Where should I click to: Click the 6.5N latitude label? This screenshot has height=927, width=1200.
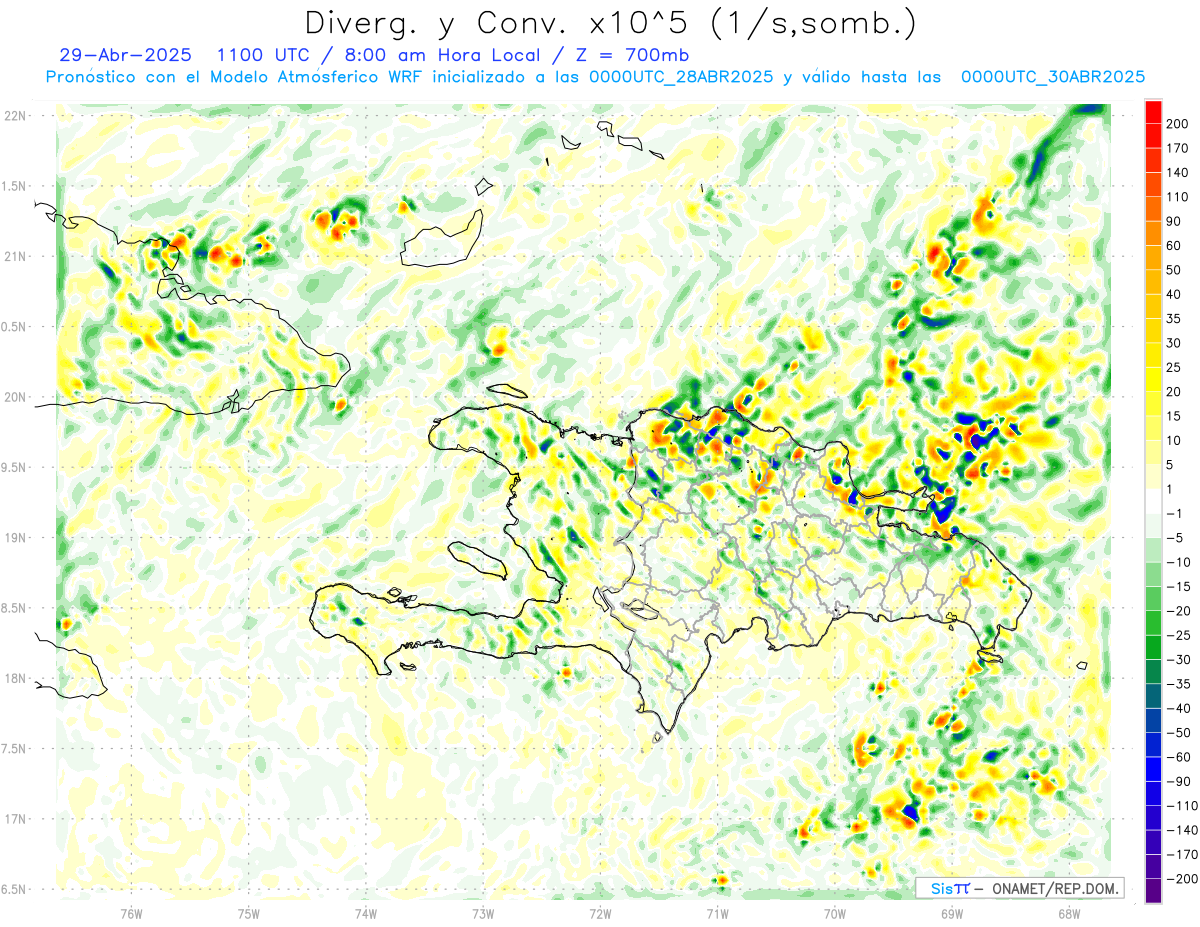click(14, 890)
